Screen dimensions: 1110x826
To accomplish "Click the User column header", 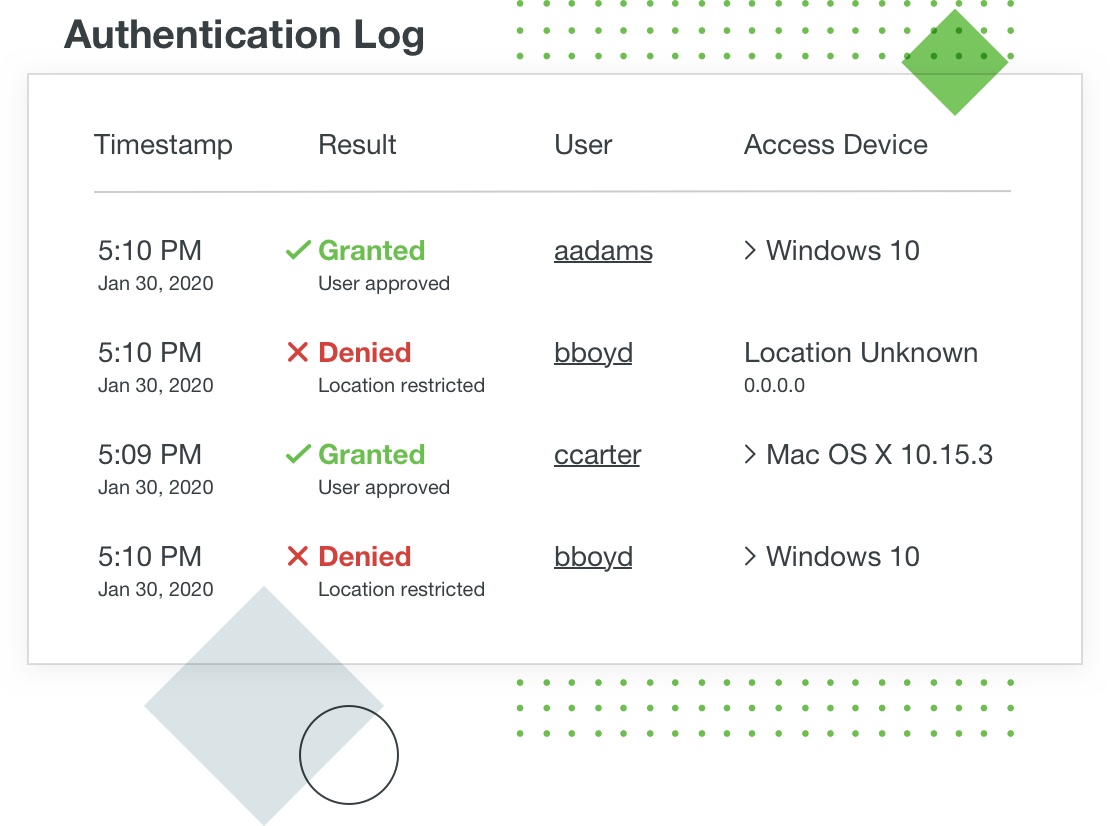I will click(x=583, y=145).
